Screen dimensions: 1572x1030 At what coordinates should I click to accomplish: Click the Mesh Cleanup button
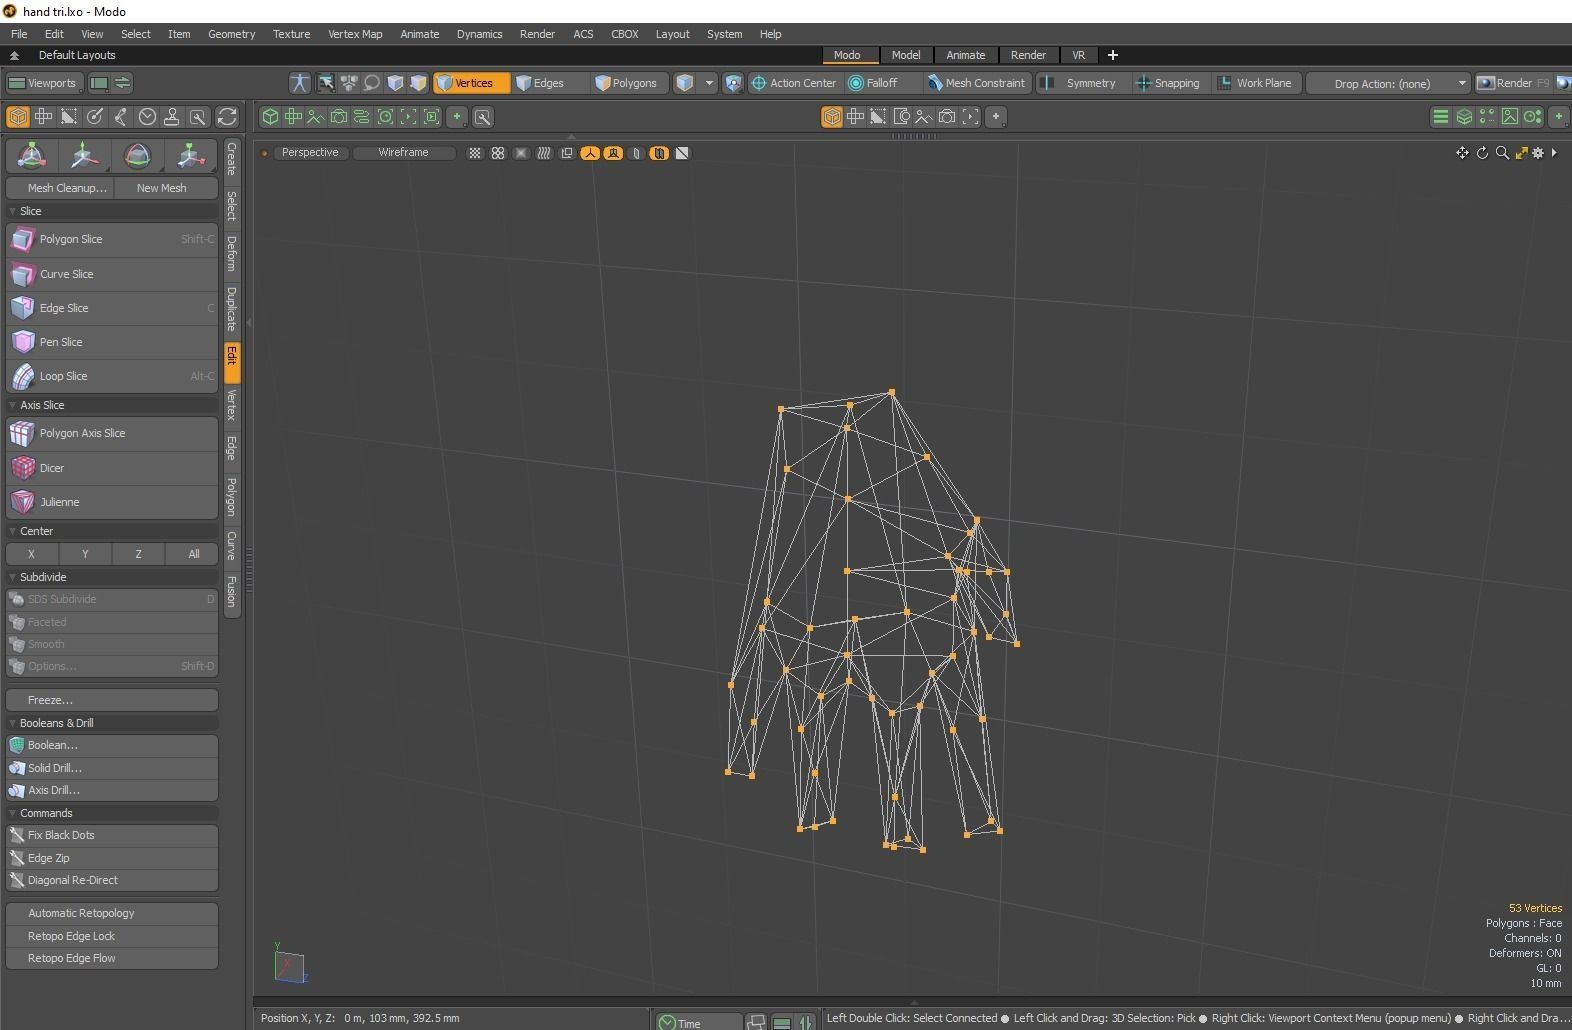point(60,188)
